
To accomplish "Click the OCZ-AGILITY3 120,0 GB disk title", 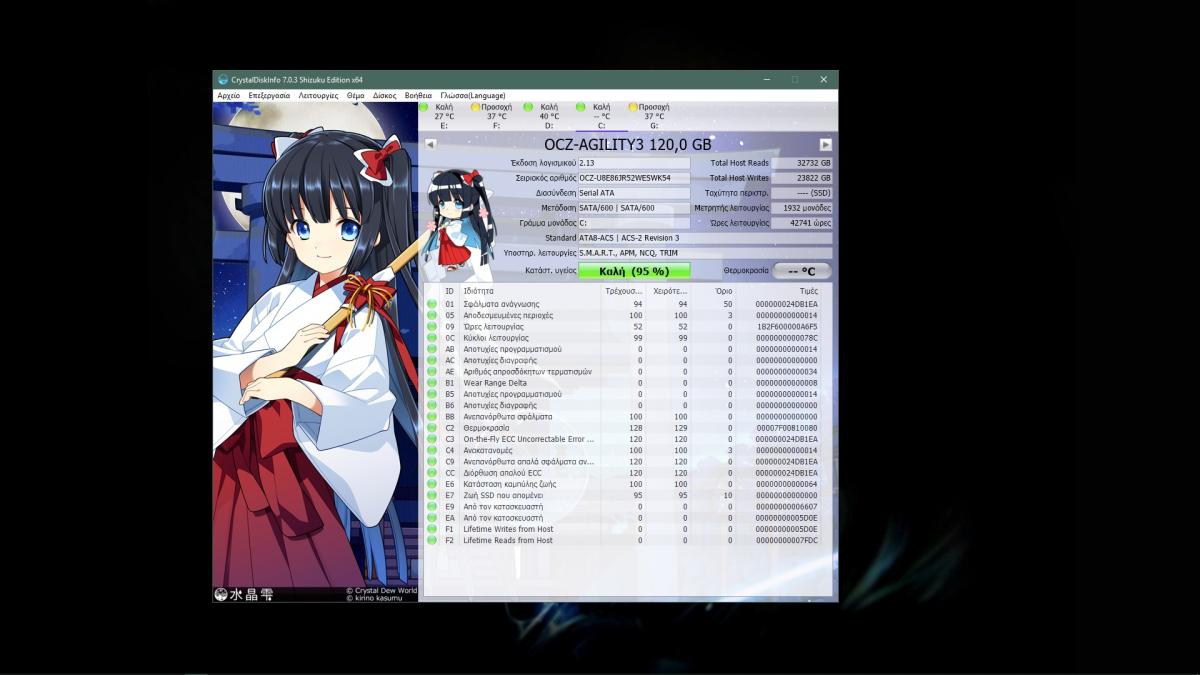I will (628, 145).
